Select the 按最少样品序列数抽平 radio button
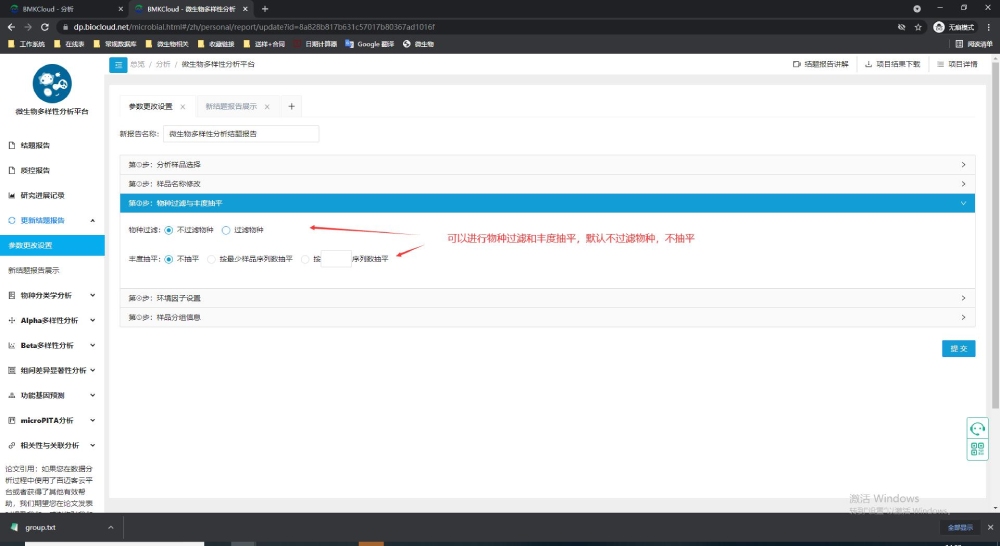Image resolution: width=1000 pixels, height=546 pixels. tap(212, 259)
